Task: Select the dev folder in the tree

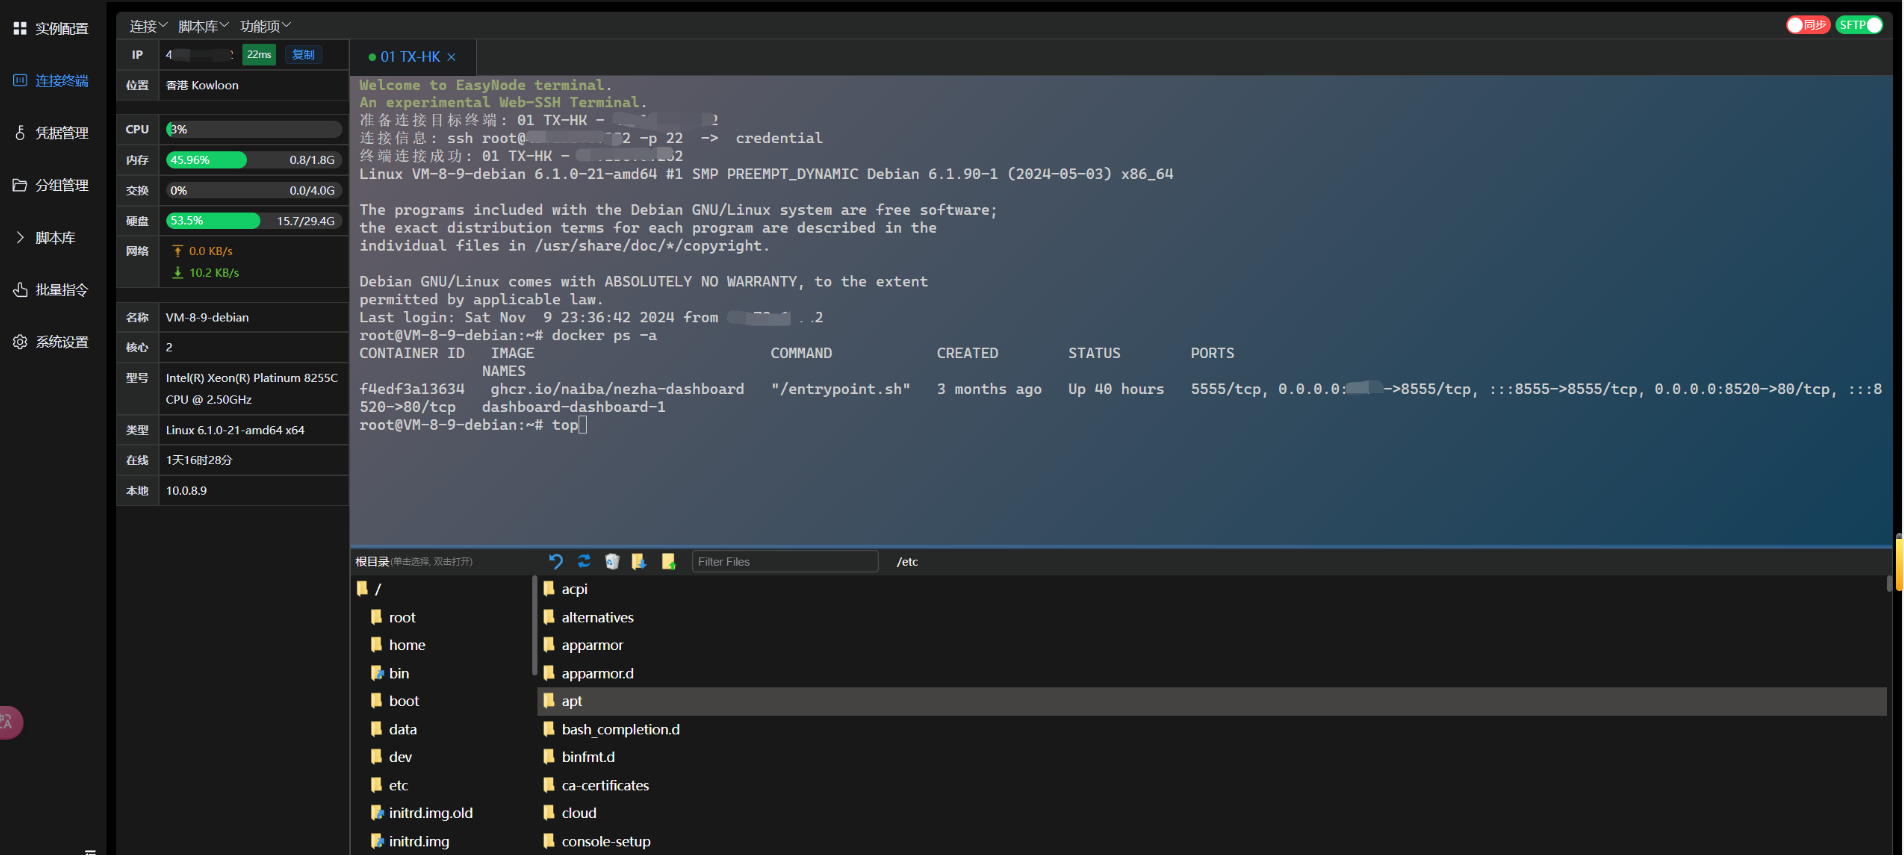Action: 391,757
